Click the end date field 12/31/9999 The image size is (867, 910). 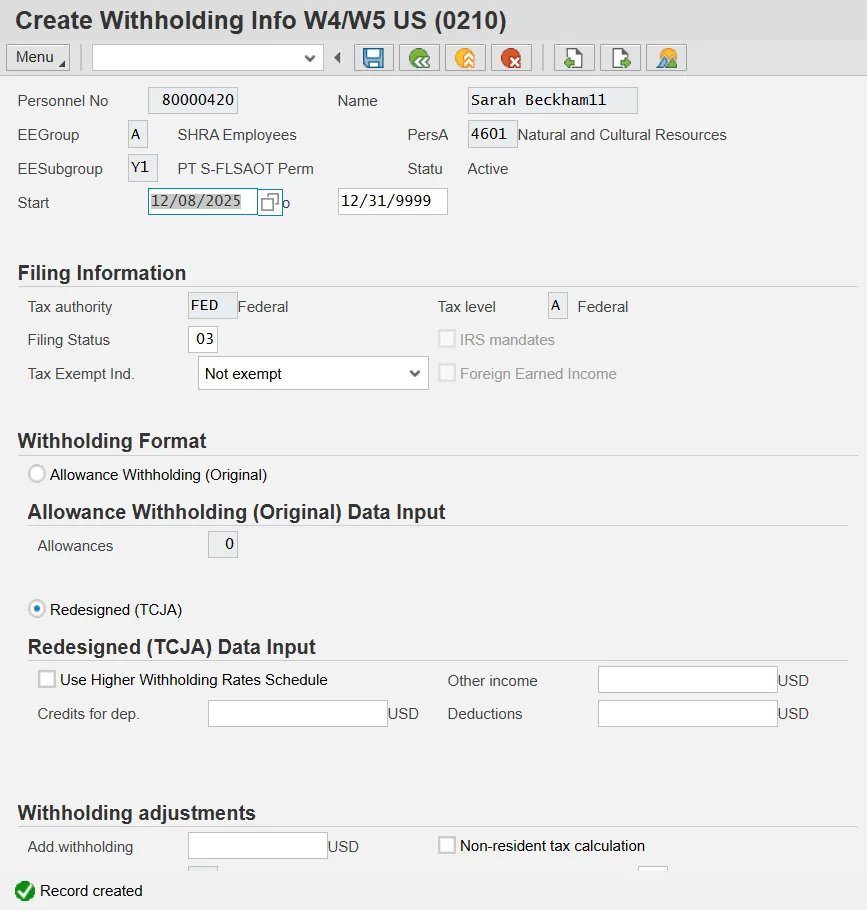click(393, 201)
